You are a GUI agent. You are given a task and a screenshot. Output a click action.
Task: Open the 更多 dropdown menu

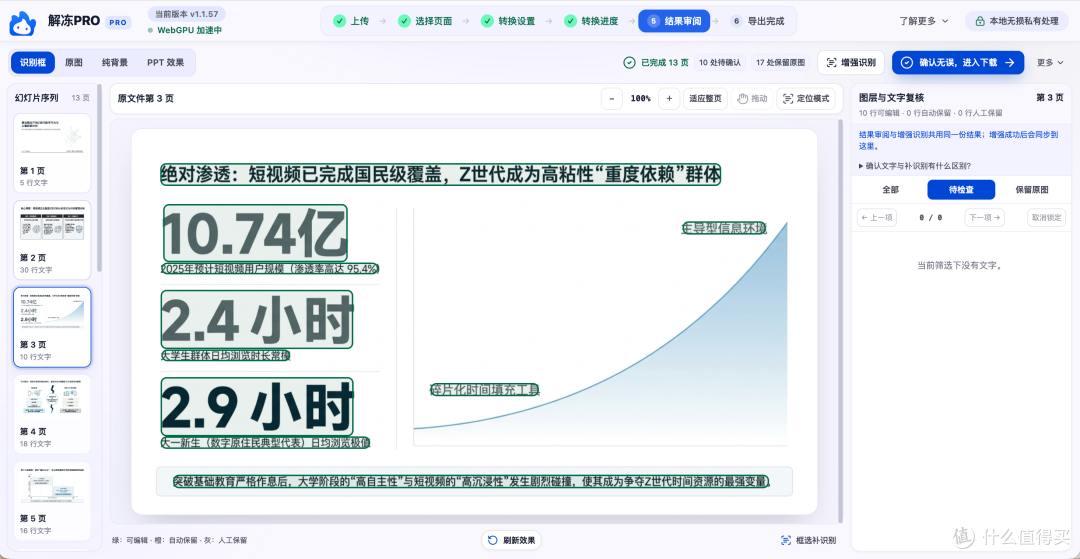coord(1050,63)
